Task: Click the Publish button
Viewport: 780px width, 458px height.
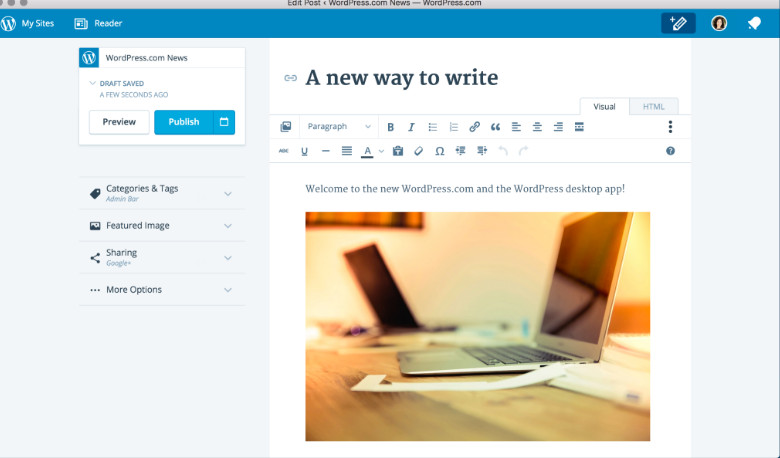Action: point(184,122)
